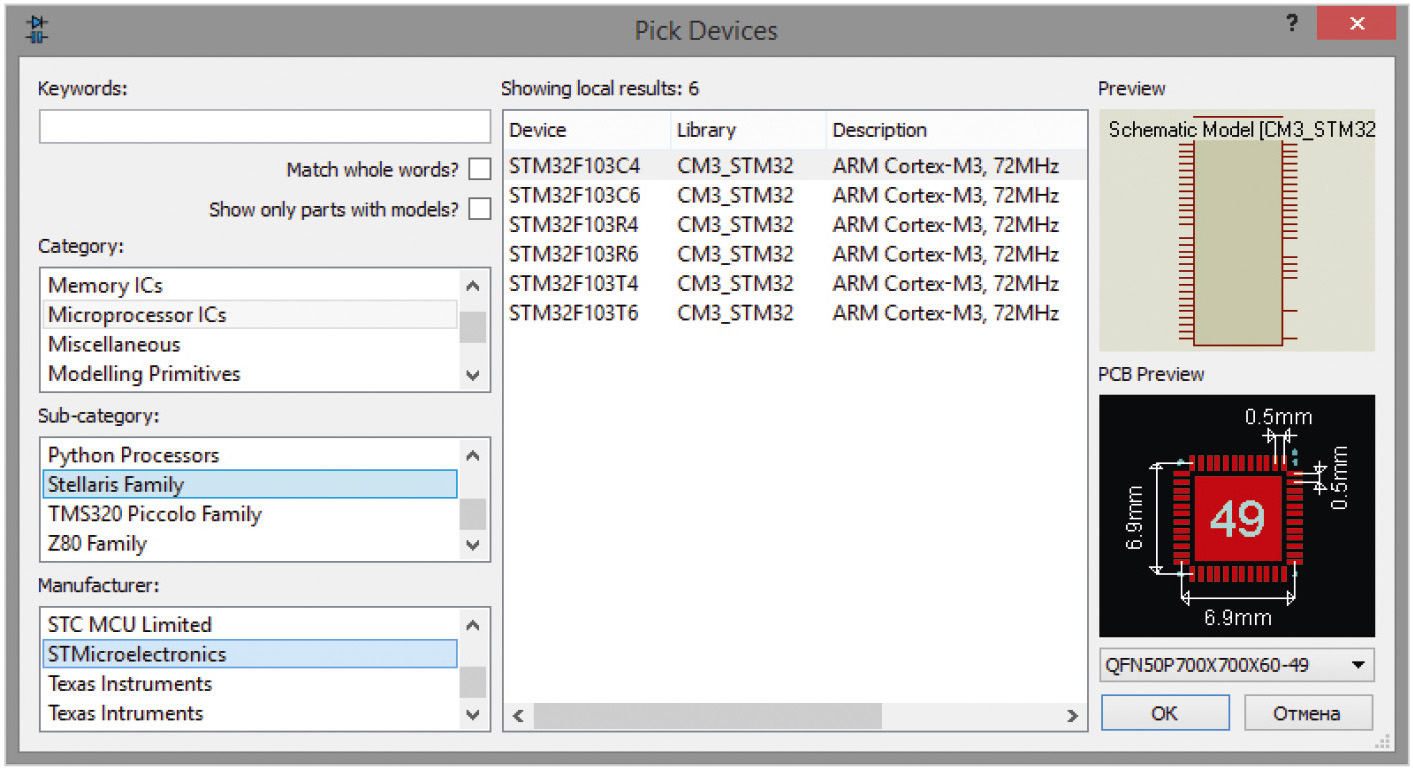The image size is (1413, 770).
Task: Click the help question mark button
Action: [1292, 24]
